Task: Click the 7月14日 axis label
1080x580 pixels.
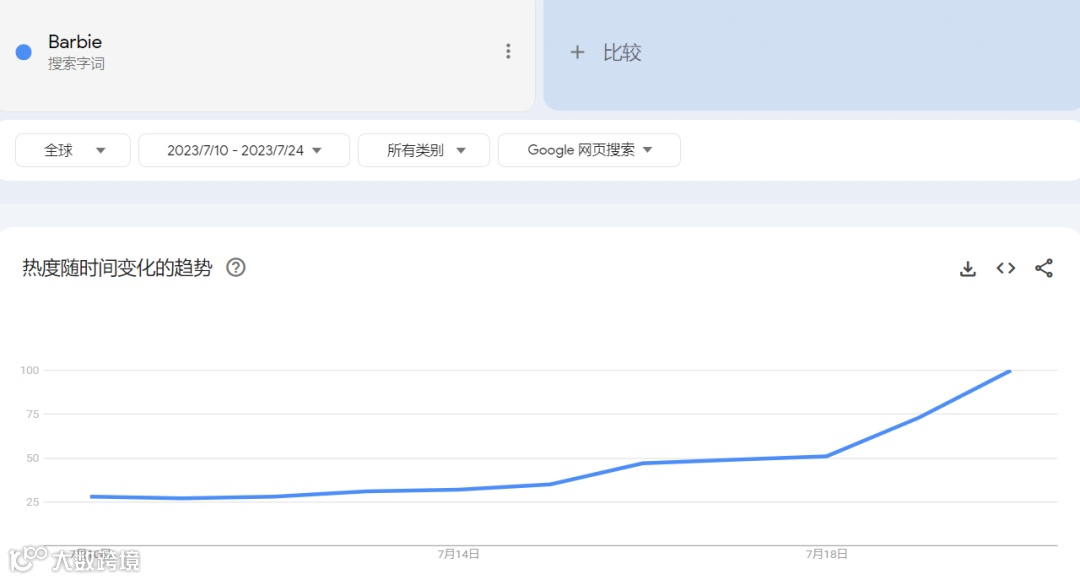Action: (x=459, y=554)
